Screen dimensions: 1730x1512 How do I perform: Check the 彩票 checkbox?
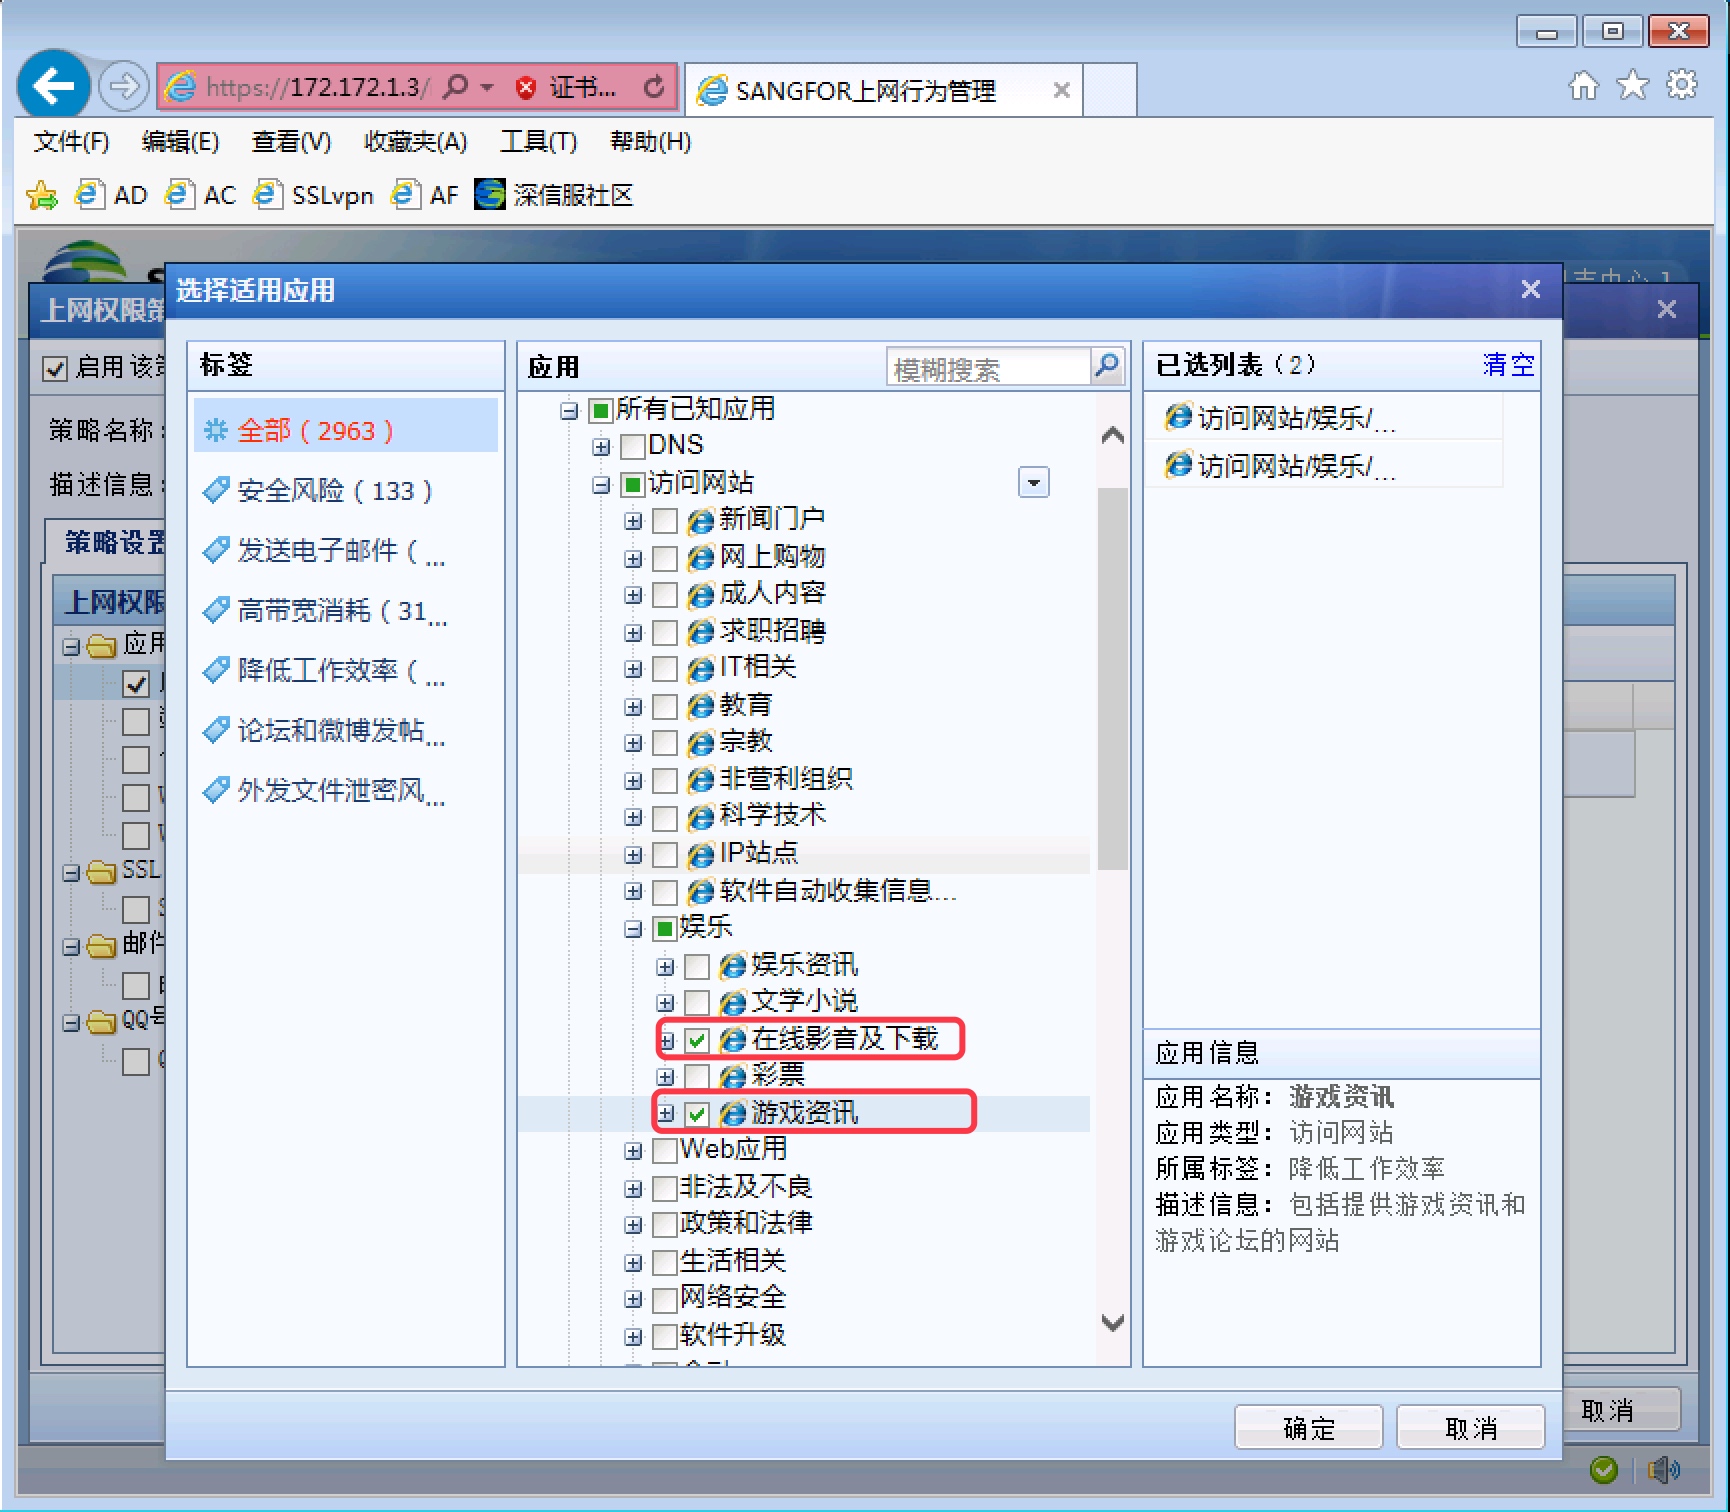pos(697,1077)
